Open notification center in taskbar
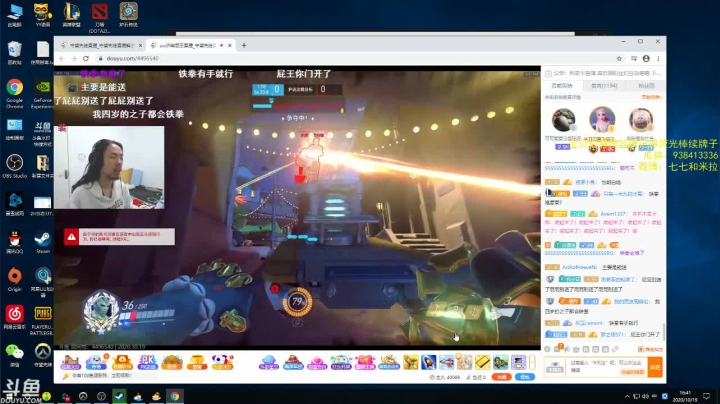 coord(707,396)
